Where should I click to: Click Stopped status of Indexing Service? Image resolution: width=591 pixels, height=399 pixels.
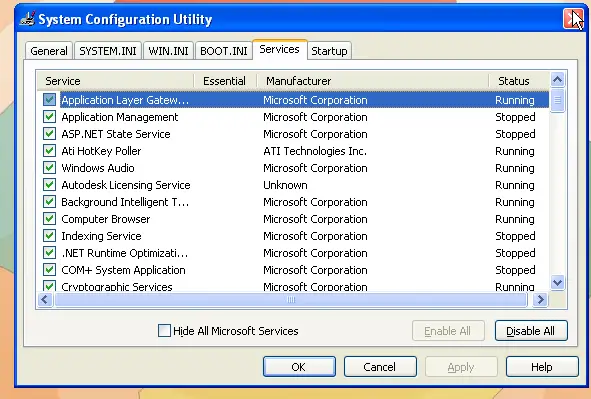click(x=515, y=236)
